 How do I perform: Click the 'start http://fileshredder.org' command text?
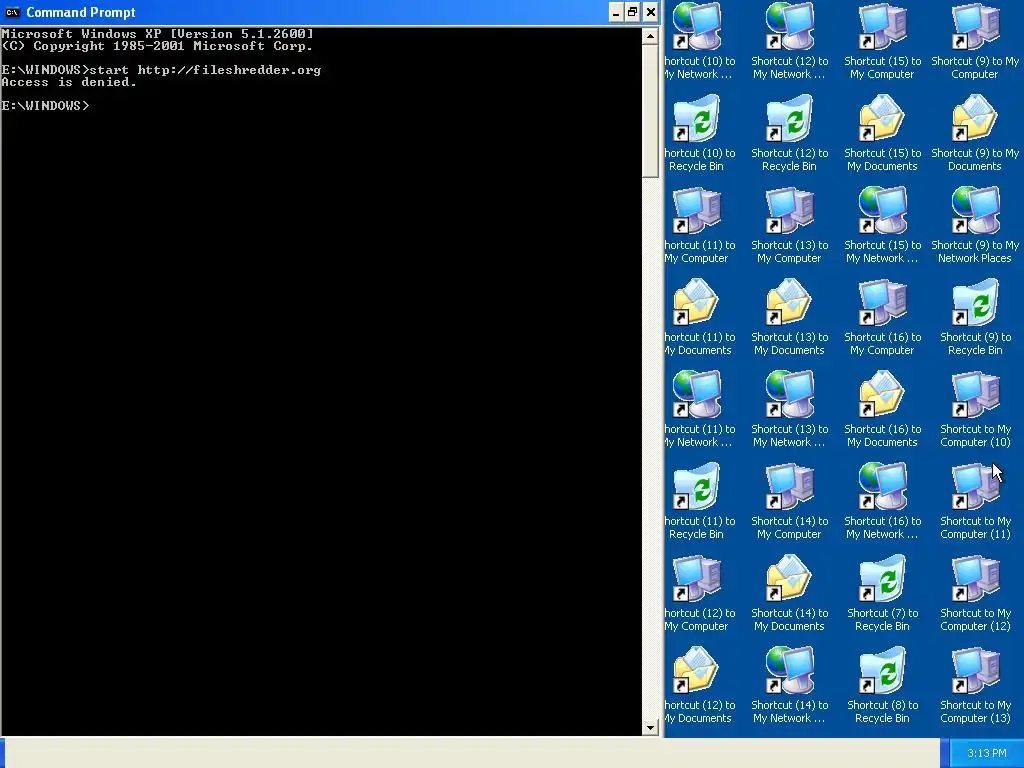pyautogui.click(x=205, y=70)
